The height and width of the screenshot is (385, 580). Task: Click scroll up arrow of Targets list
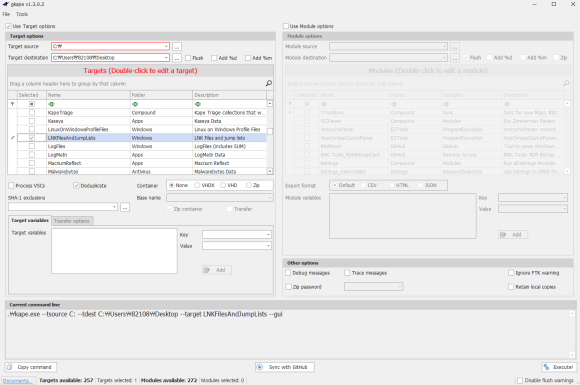click(x=270, y=104)
